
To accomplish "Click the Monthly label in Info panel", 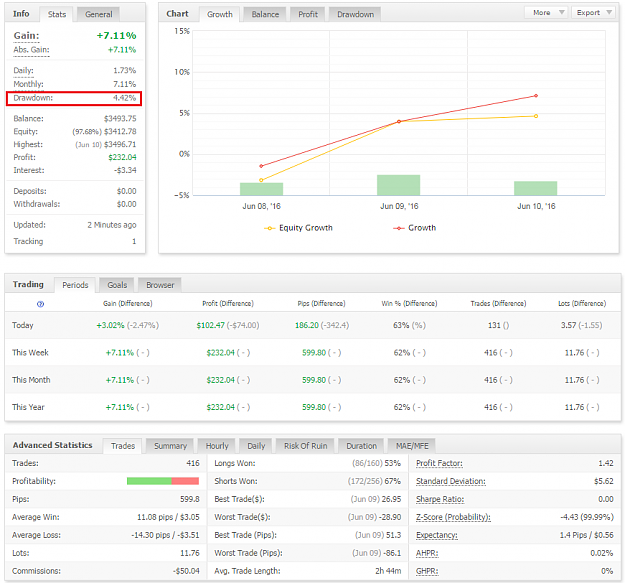I will pyautogui.click(x=28, y=84).
